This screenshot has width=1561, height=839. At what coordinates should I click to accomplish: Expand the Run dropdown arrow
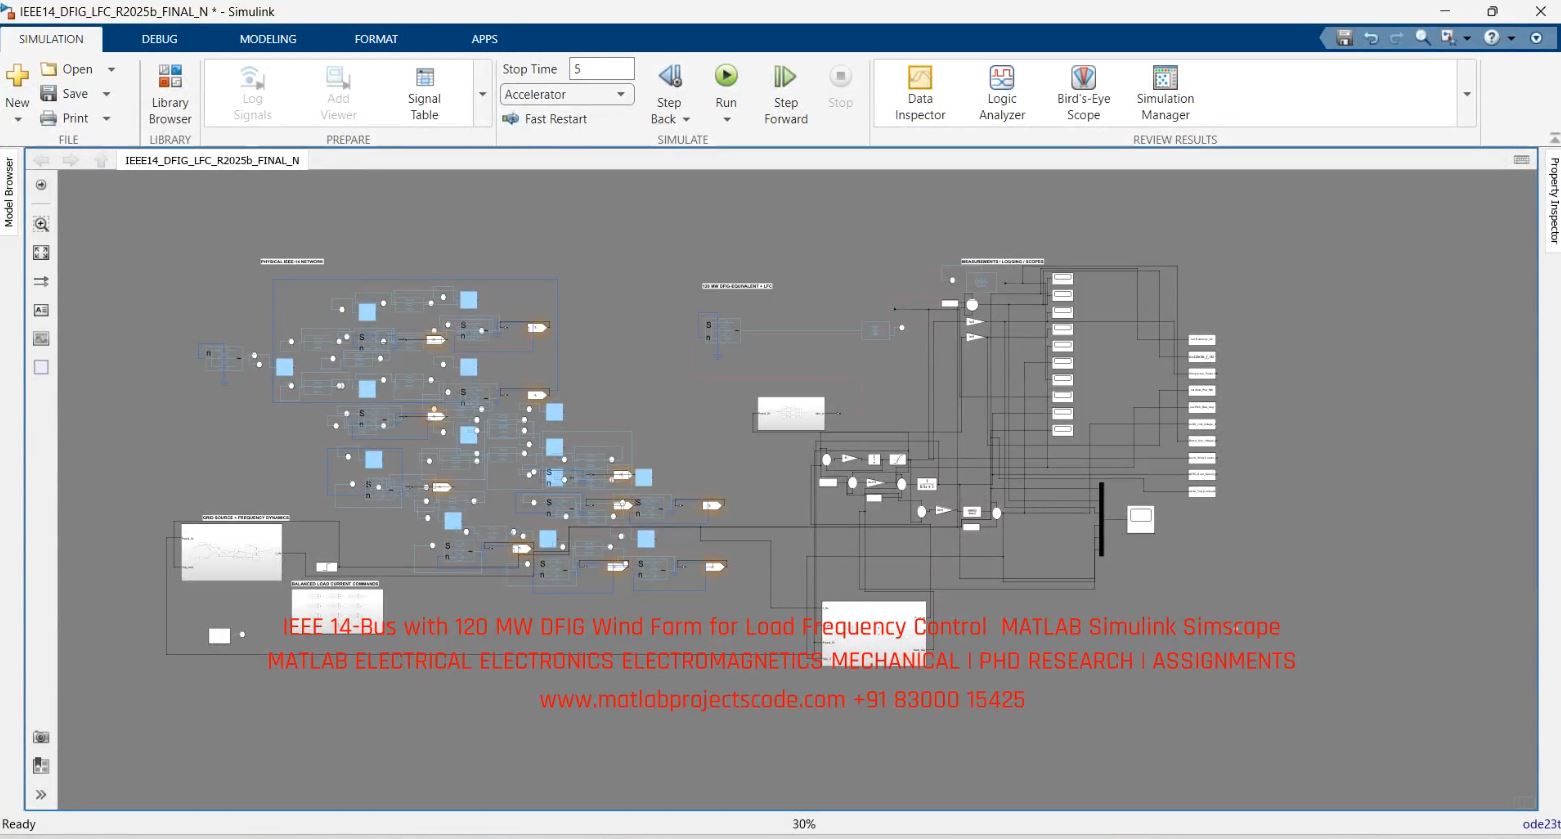[726, 120]
